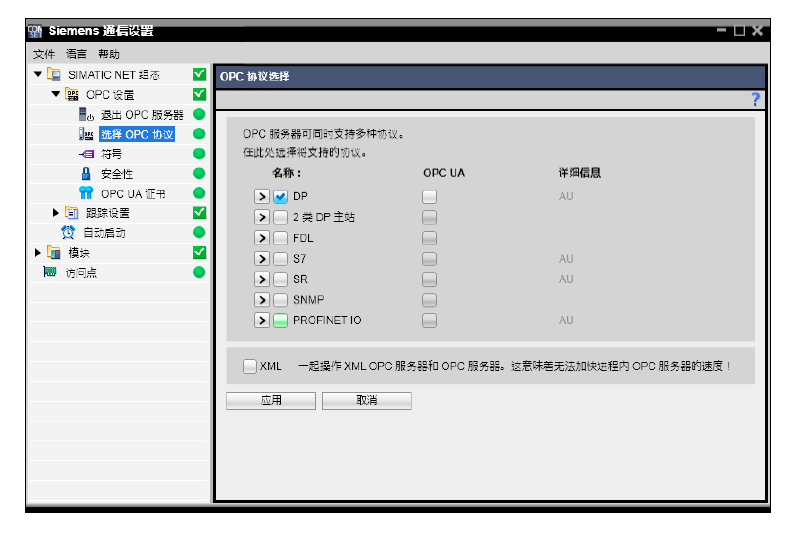Uncheck the DP protocol checkbox
The height and width of the screenshot is (533, 786).
pos(280,197)
